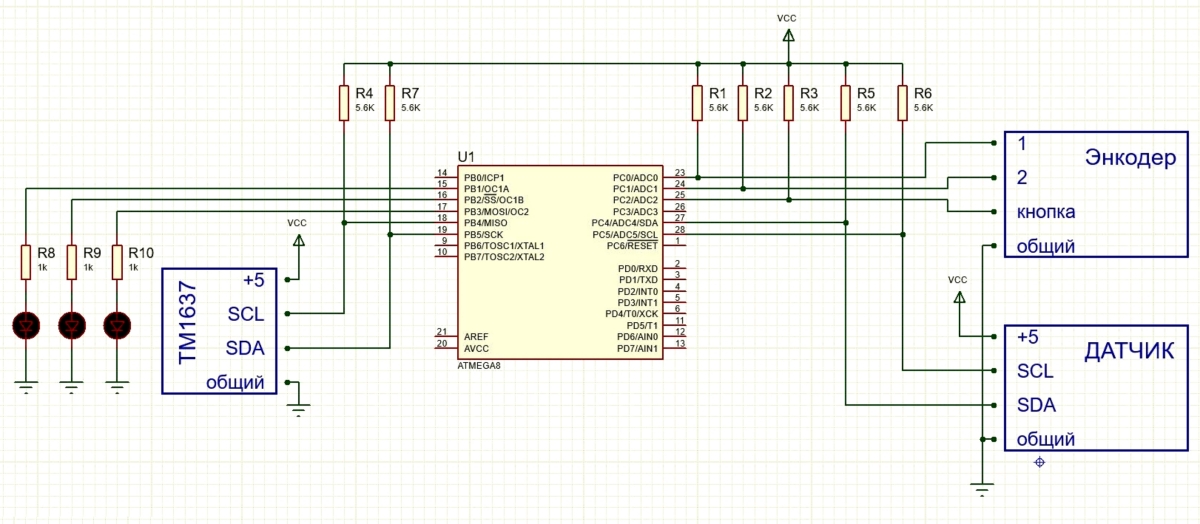Click resistor R9 symbol
The image size is (1200, 524).
coord(72,263)
